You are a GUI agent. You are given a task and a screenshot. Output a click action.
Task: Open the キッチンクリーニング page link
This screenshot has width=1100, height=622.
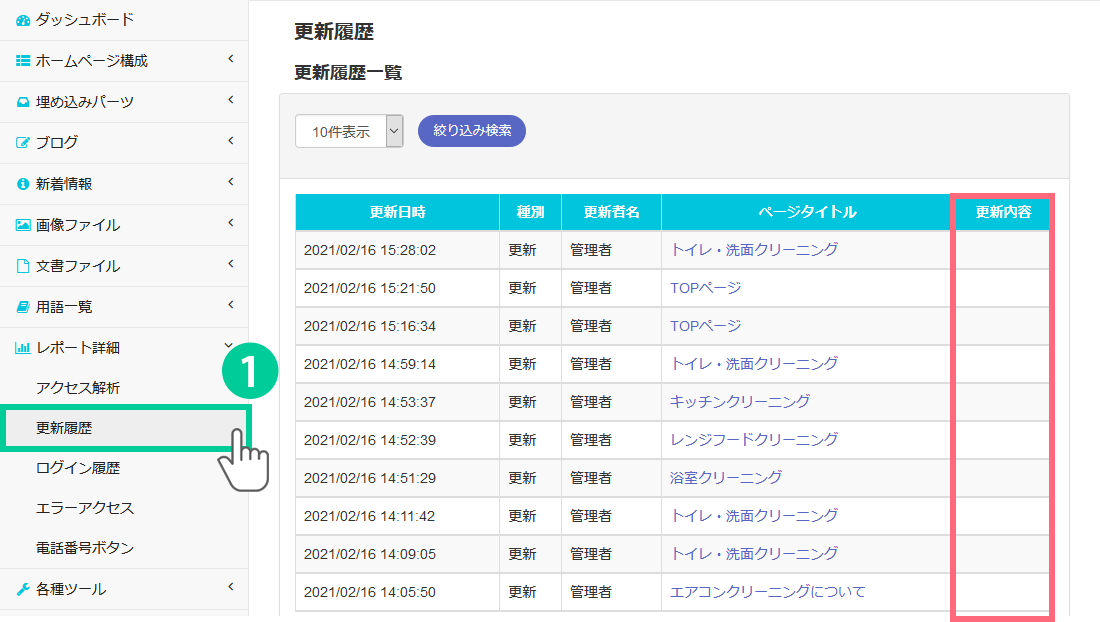740,401
